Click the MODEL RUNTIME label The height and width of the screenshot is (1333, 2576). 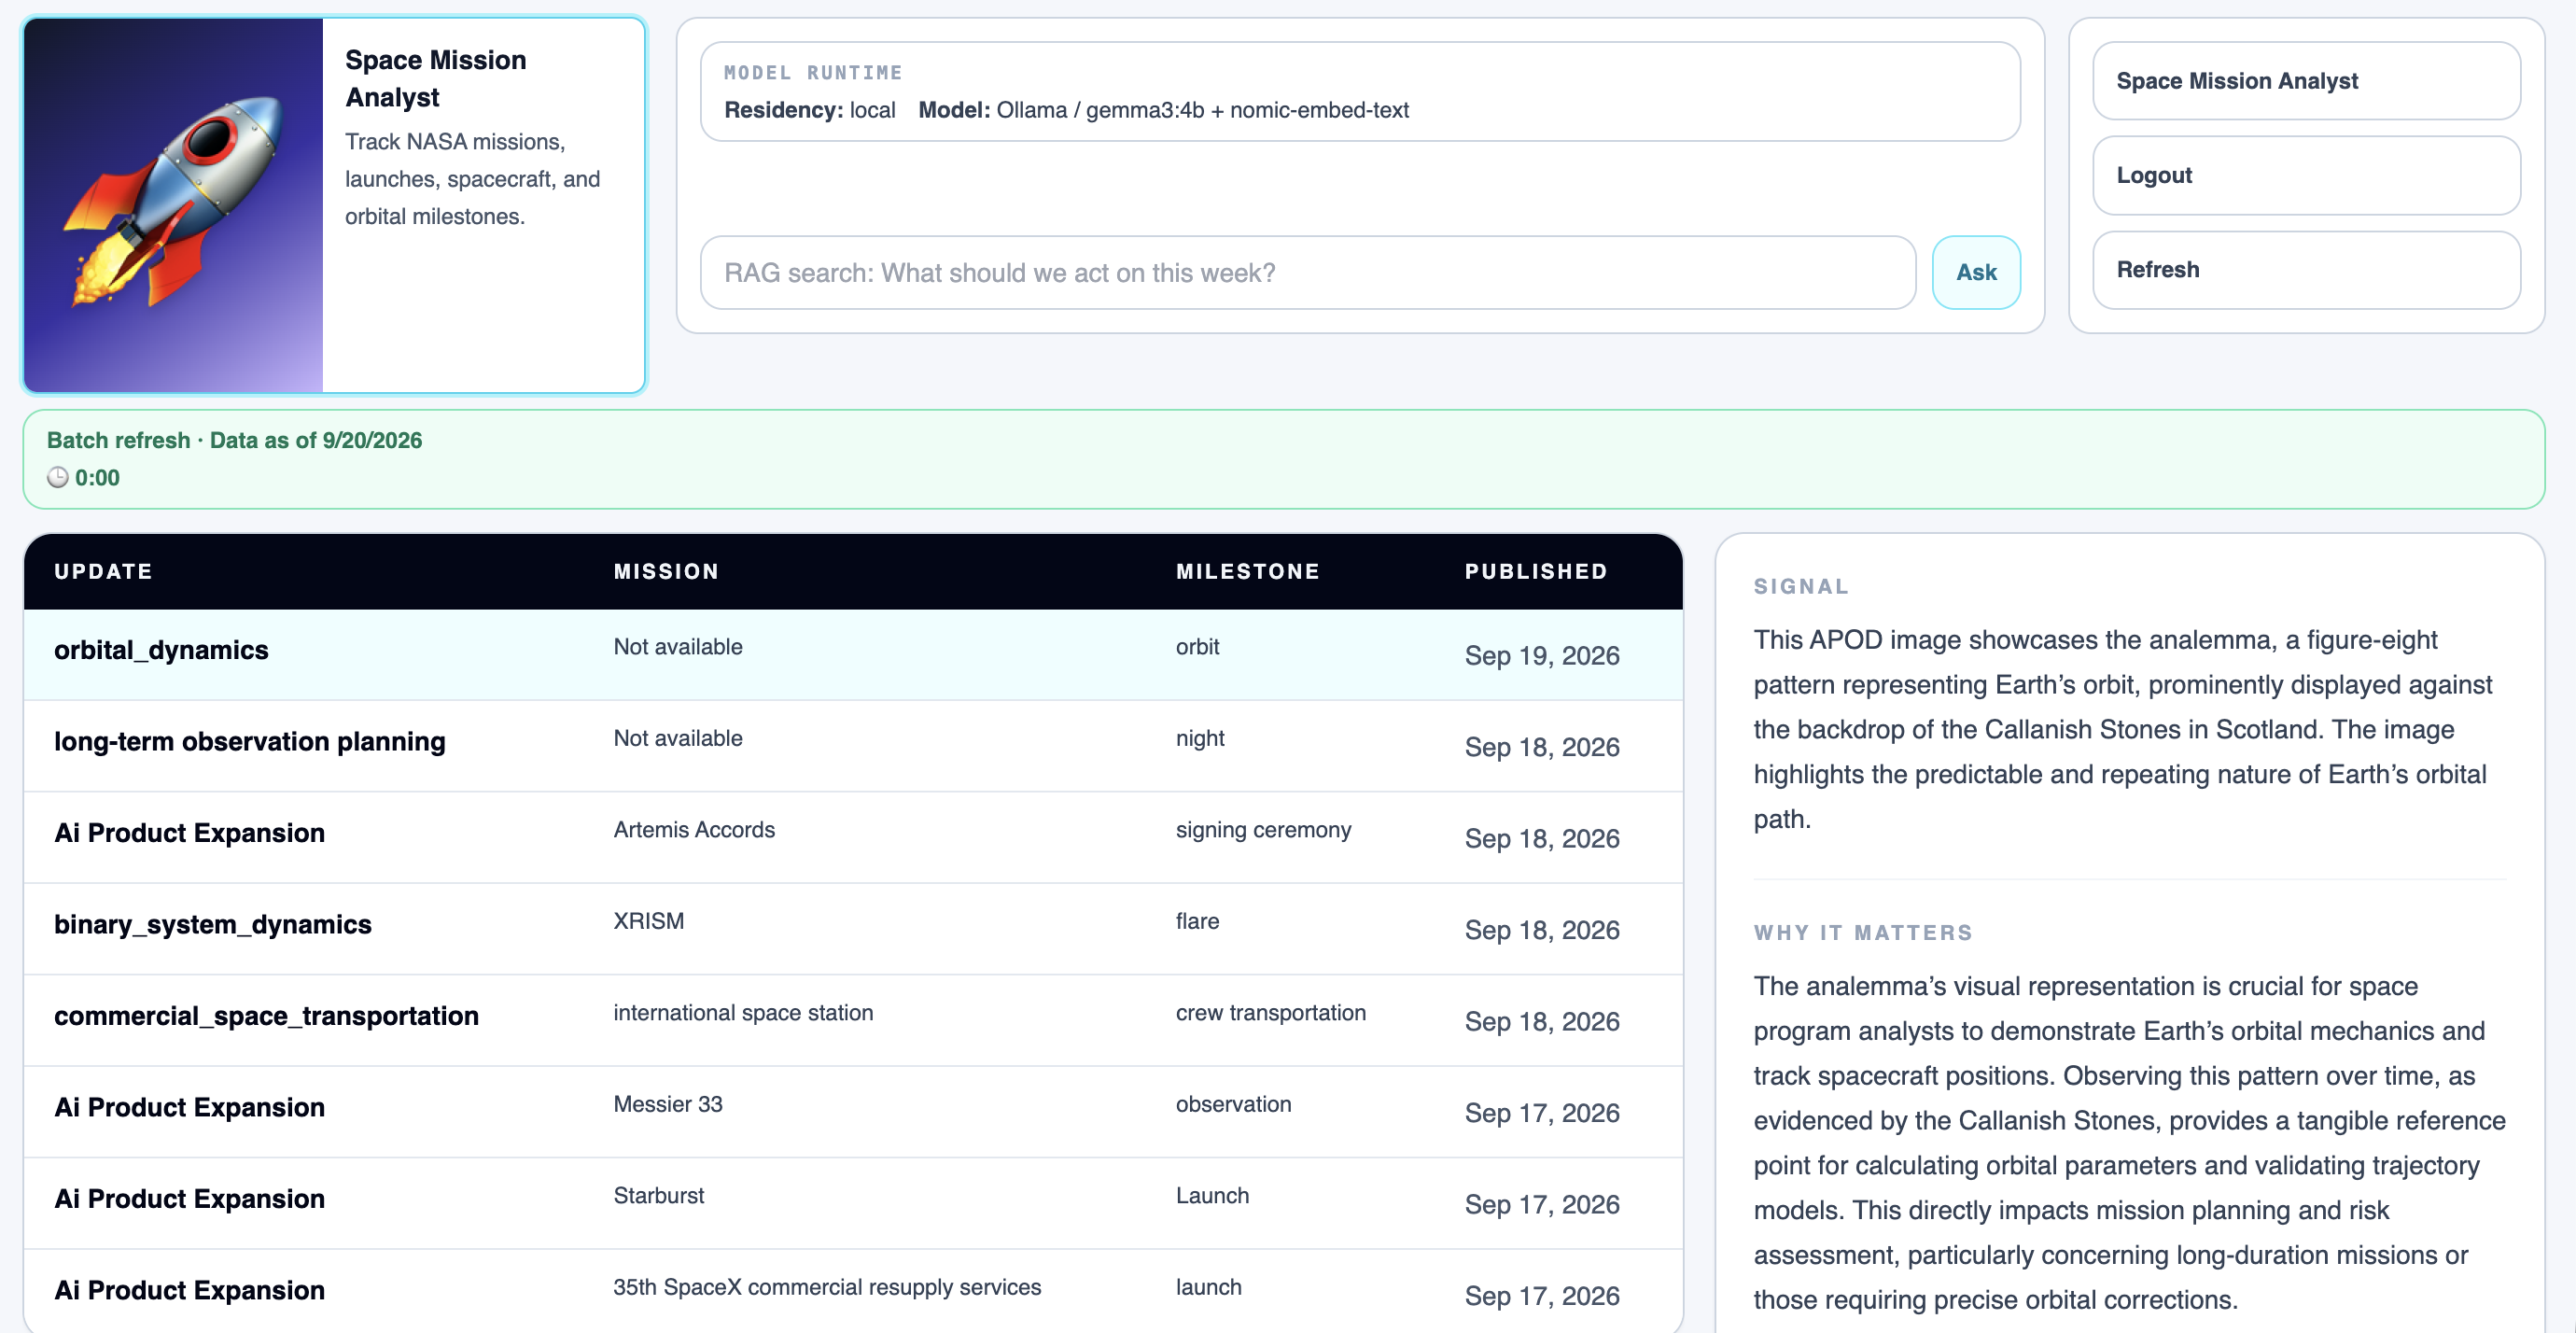coord(813,72)
